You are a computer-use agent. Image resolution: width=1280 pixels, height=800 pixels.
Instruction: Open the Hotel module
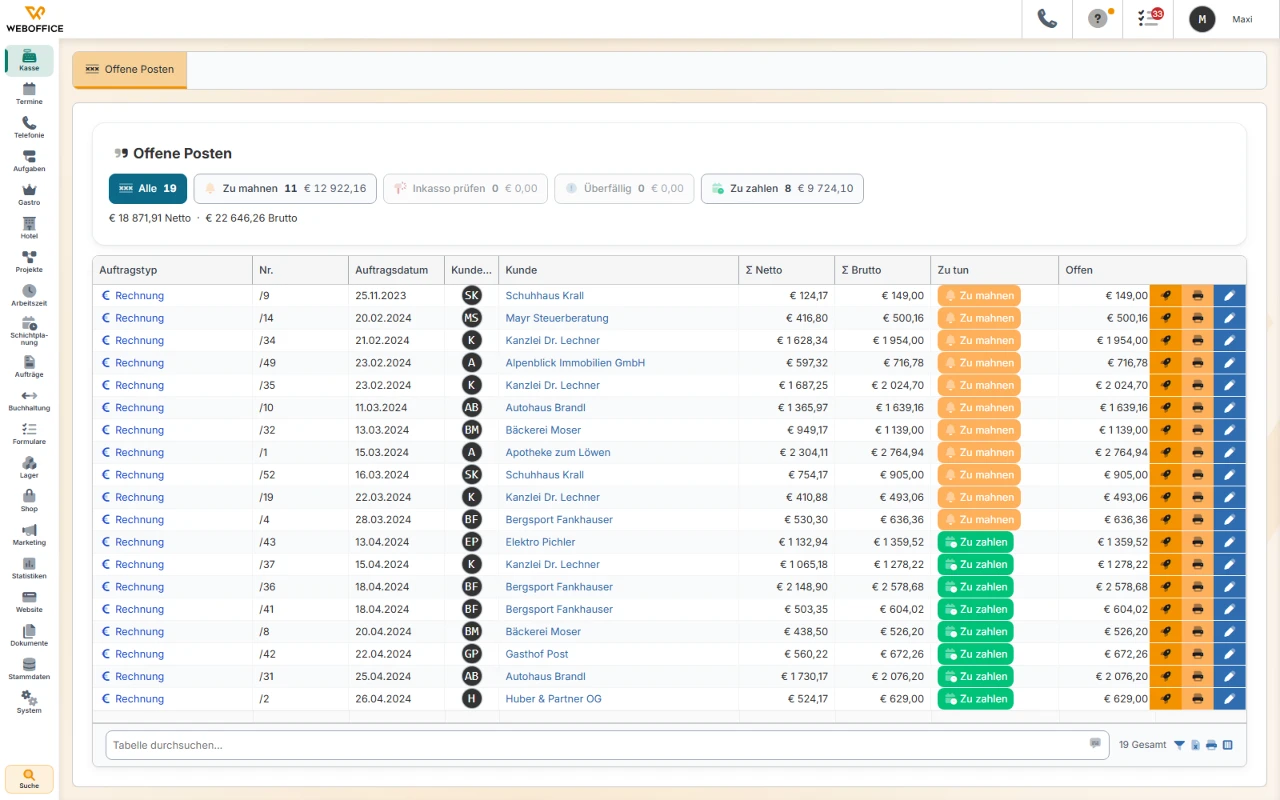[x=29, y=229]
